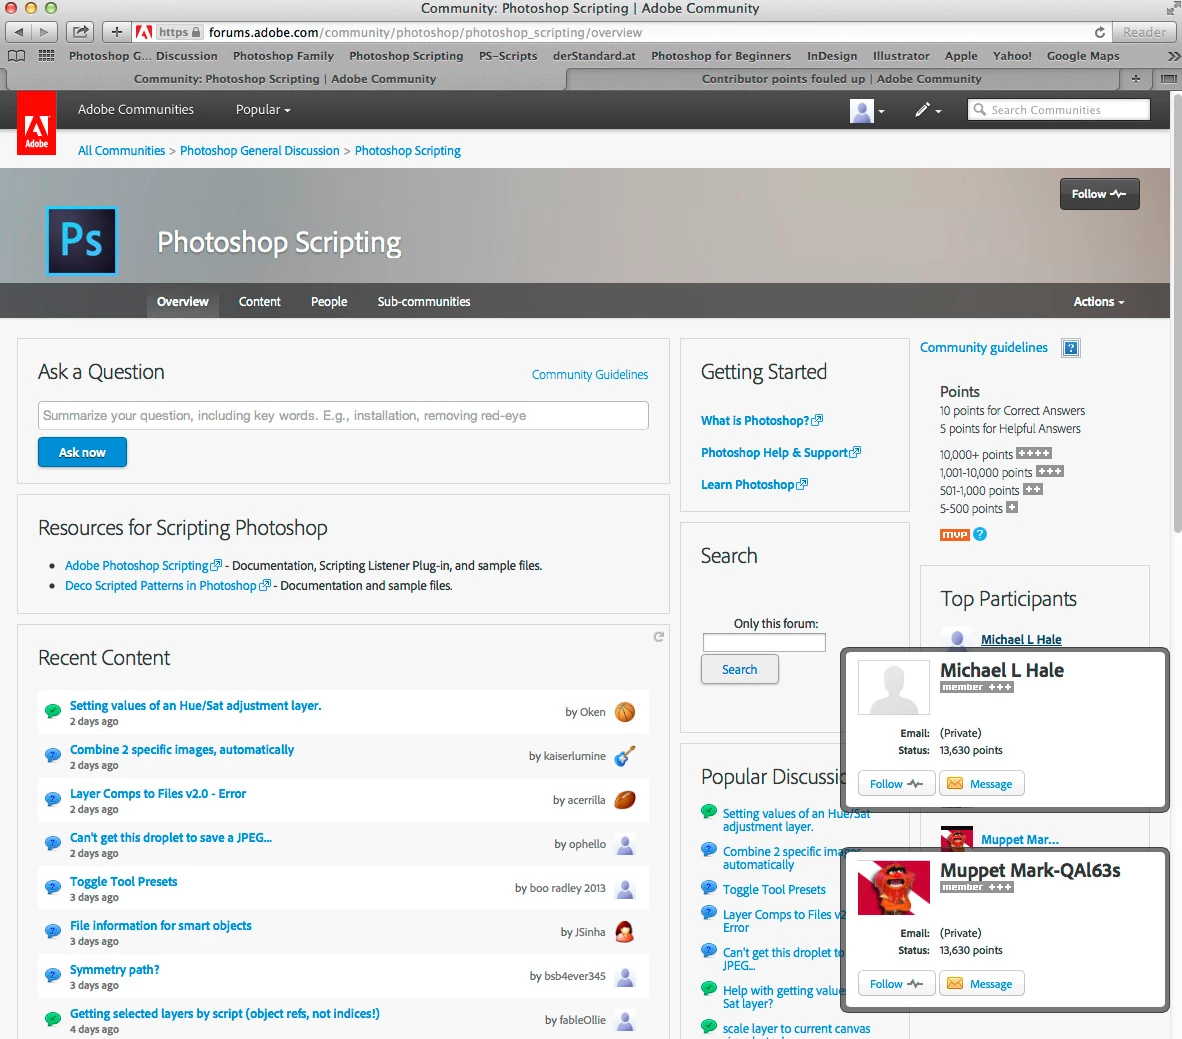Follow Michael L Hale in popup

(896, 784)
